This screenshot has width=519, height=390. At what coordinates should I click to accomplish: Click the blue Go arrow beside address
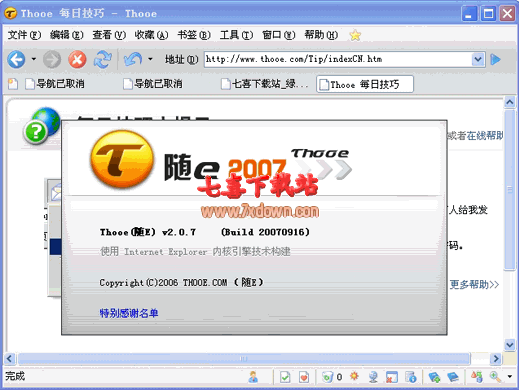tap(496, 60)
